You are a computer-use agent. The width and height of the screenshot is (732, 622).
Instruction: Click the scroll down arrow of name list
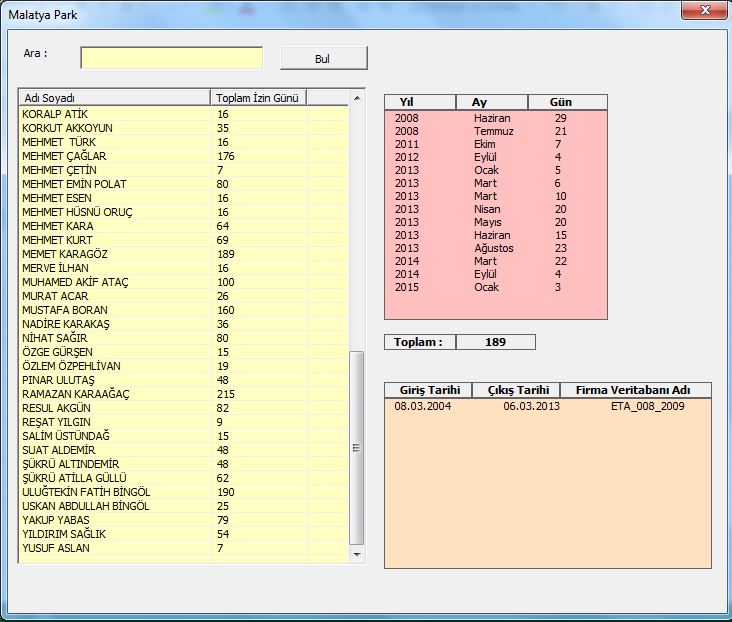click(357, 555)
